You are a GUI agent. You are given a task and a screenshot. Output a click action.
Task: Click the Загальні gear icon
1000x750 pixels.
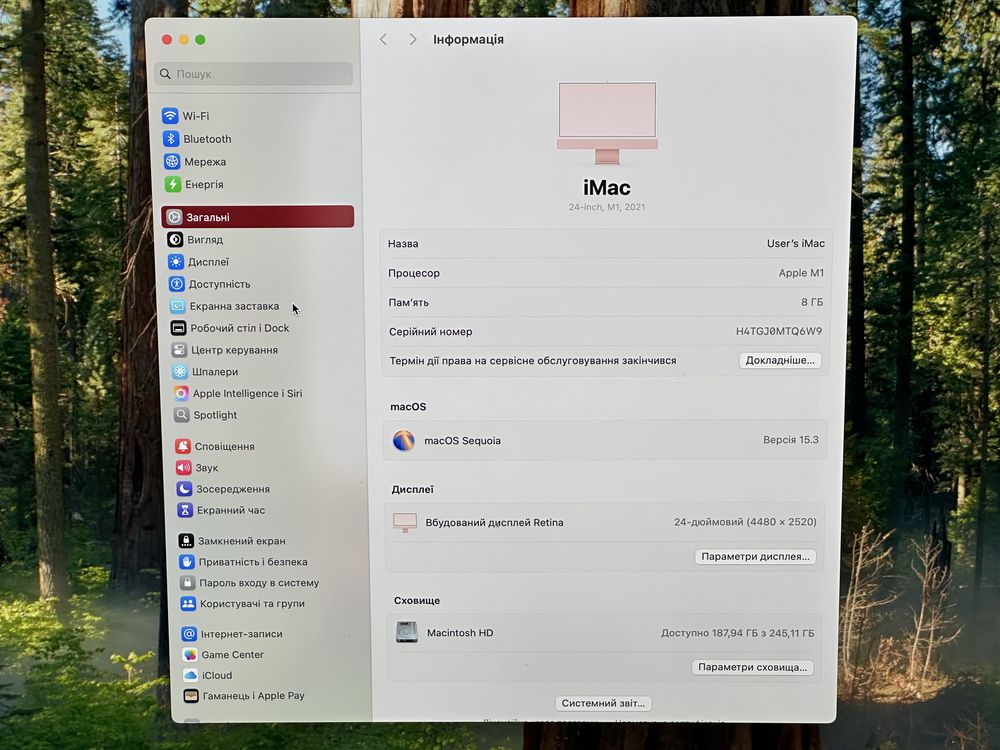click(174, 217)
